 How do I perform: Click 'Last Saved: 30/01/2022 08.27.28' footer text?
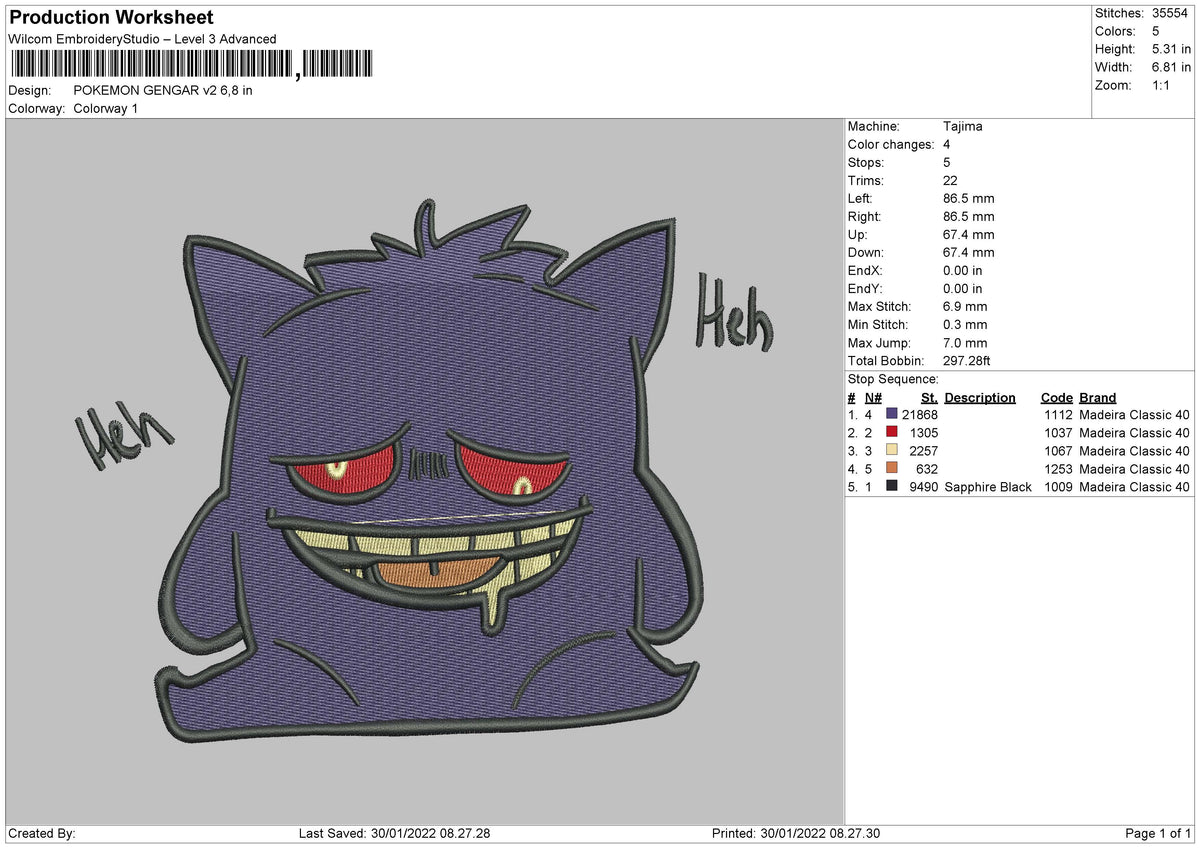[394, 834]
